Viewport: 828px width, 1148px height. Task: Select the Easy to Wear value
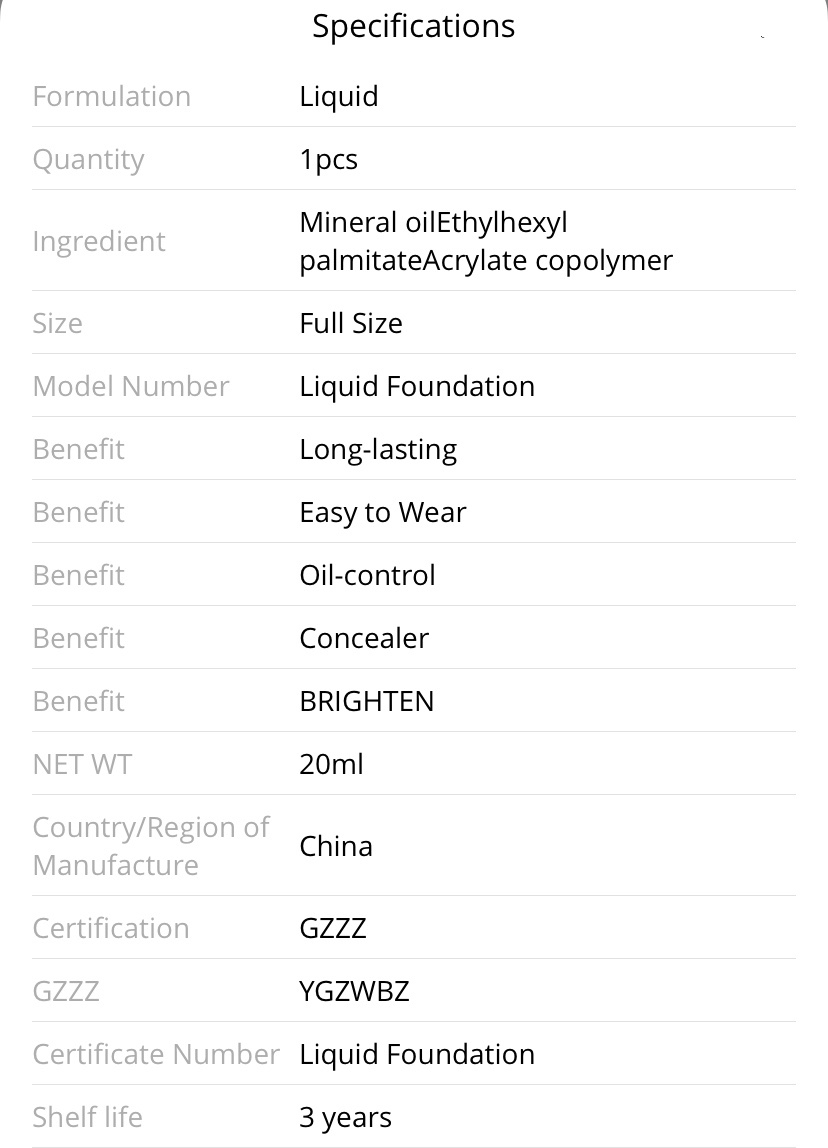383,513
